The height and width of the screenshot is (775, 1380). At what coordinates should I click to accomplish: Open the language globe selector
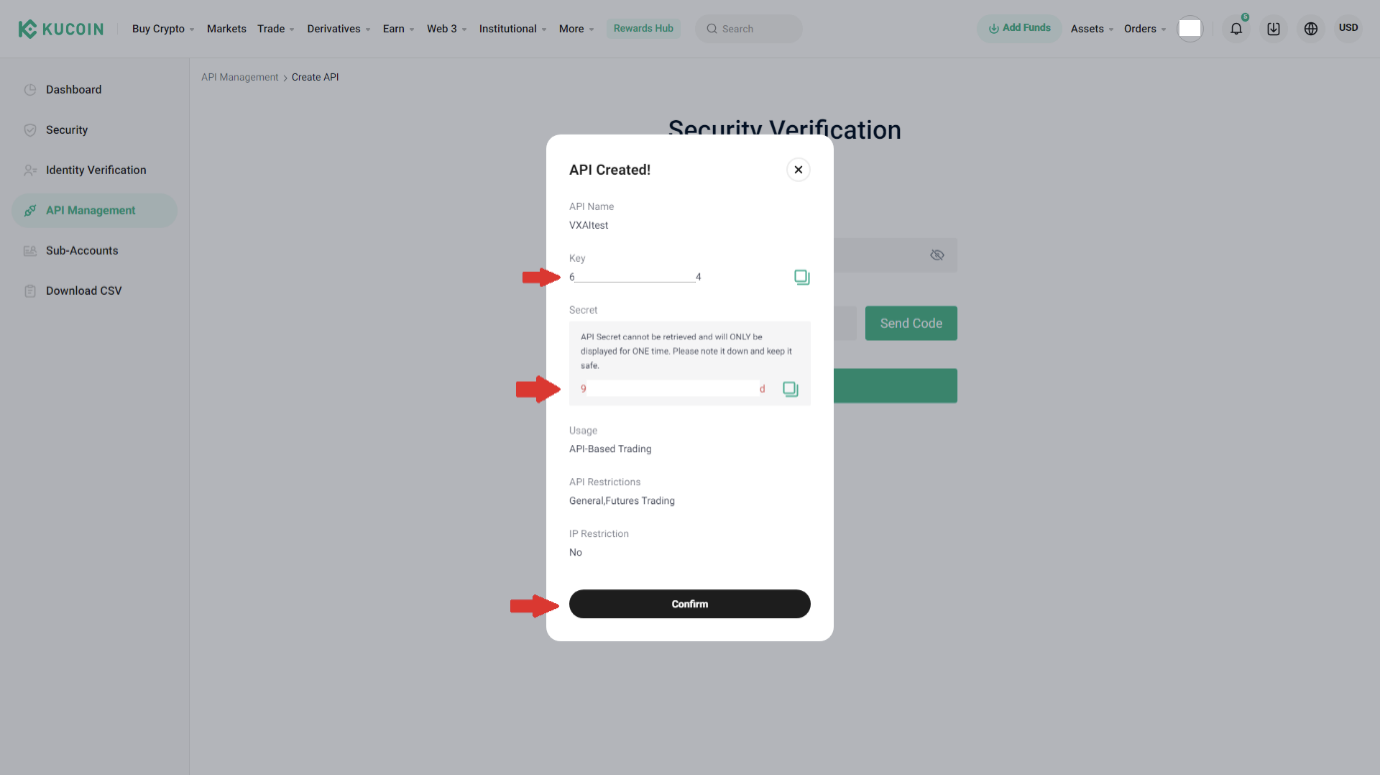click(x=1310, y=29)
